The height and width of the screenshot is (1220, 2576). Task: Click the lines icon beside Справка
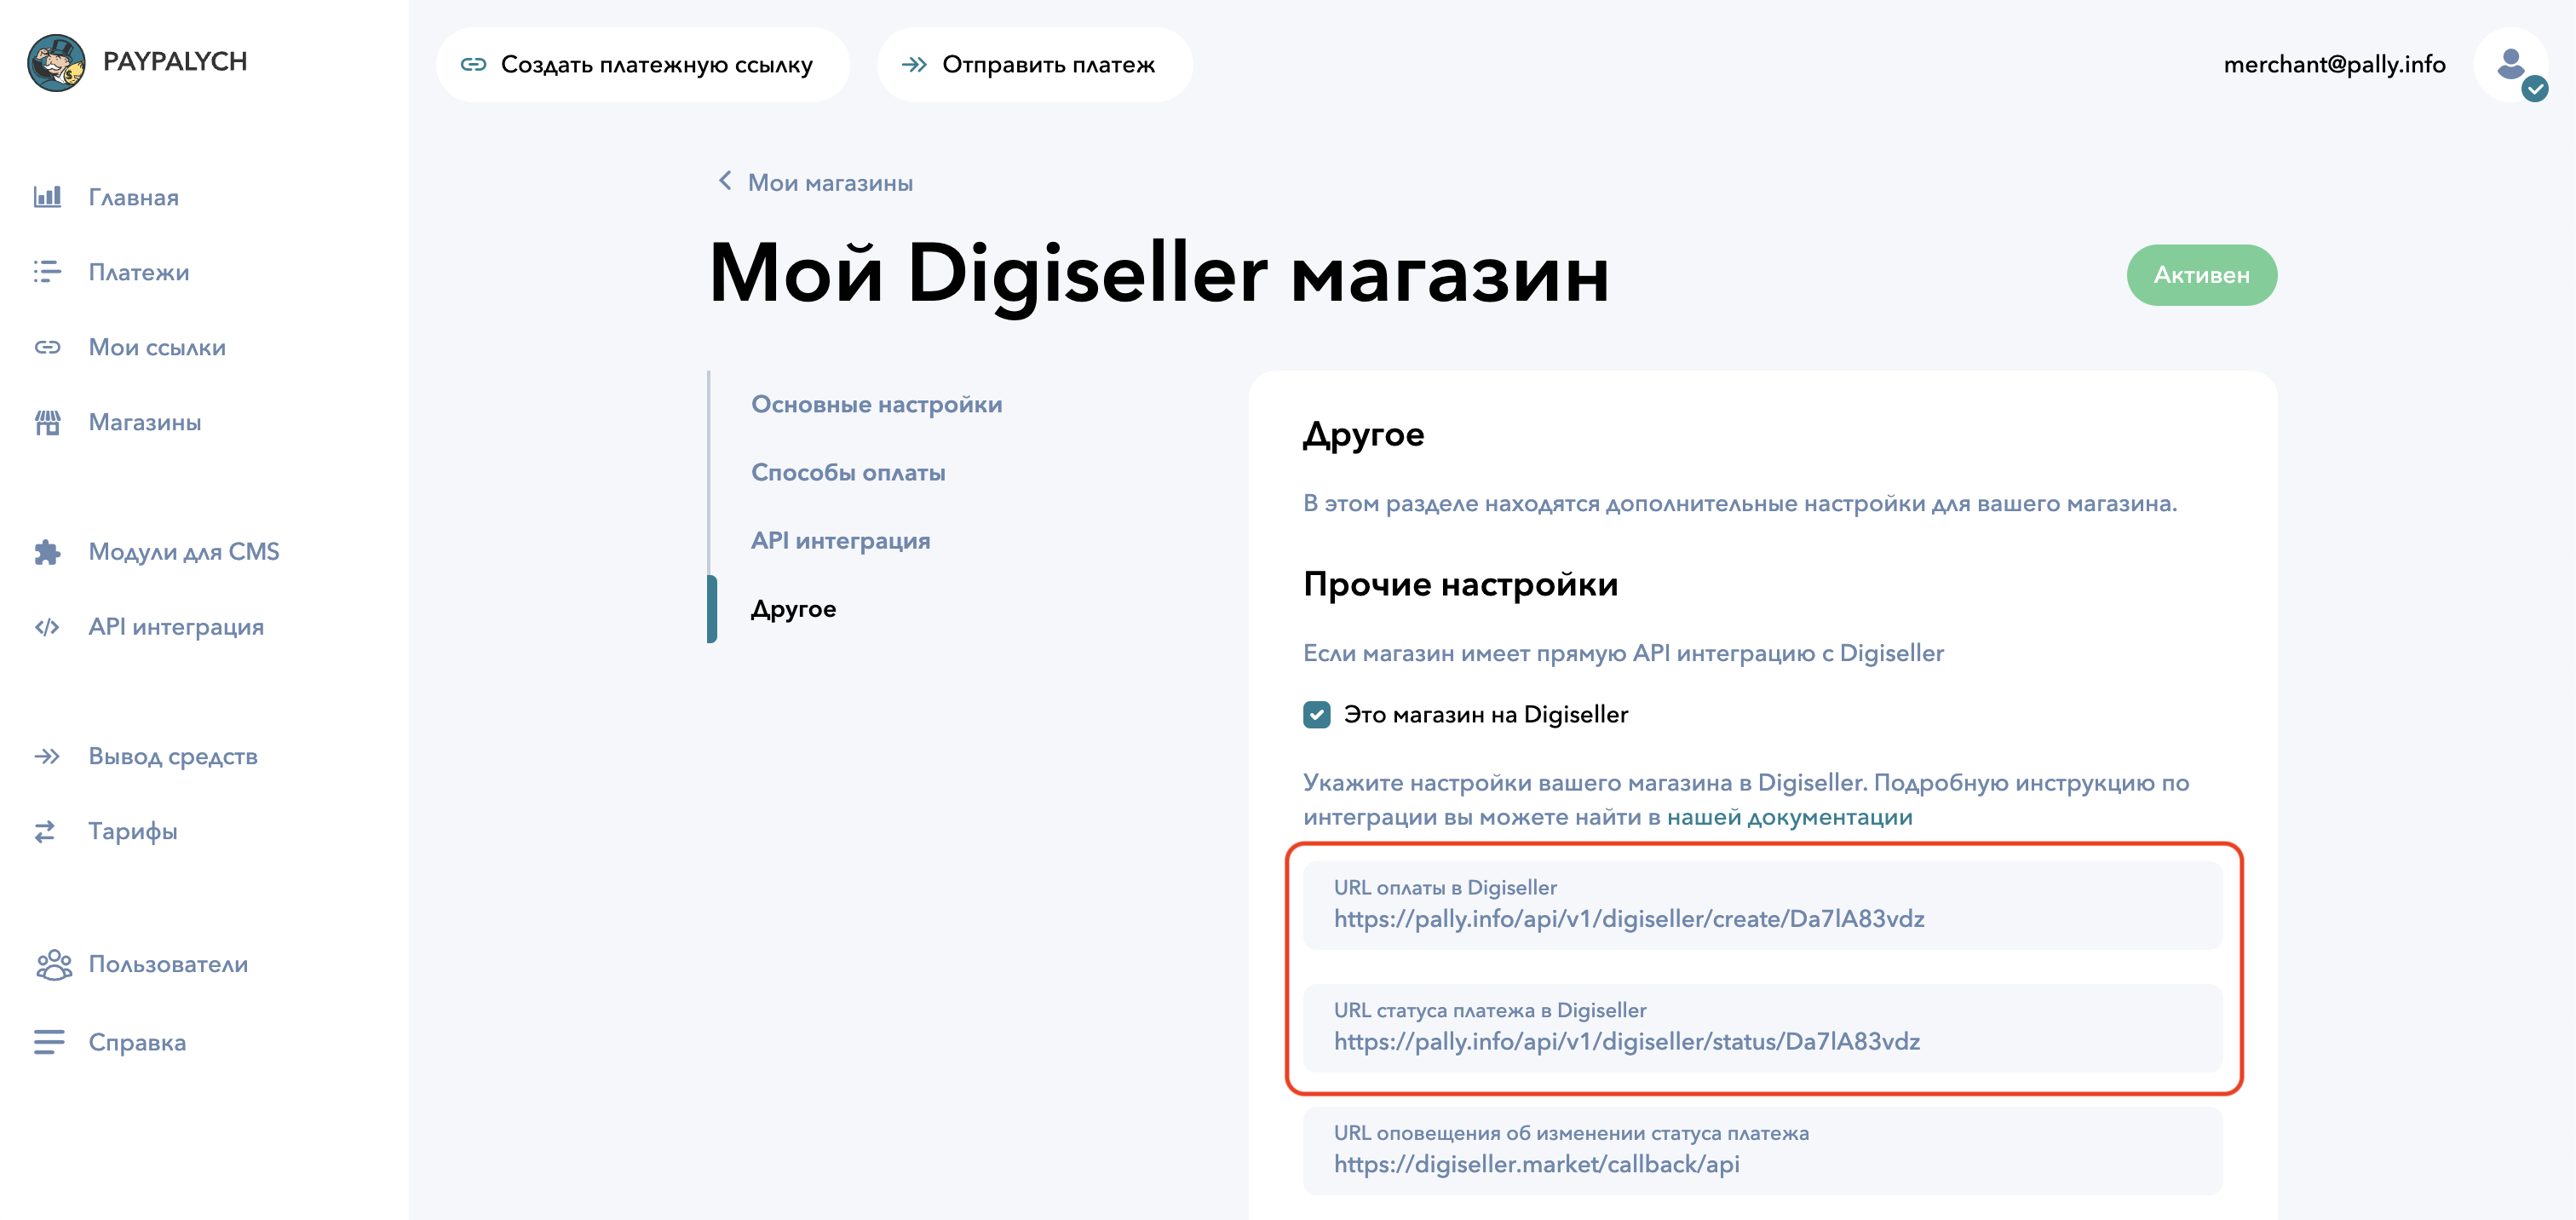click(x=49, y=1042)
